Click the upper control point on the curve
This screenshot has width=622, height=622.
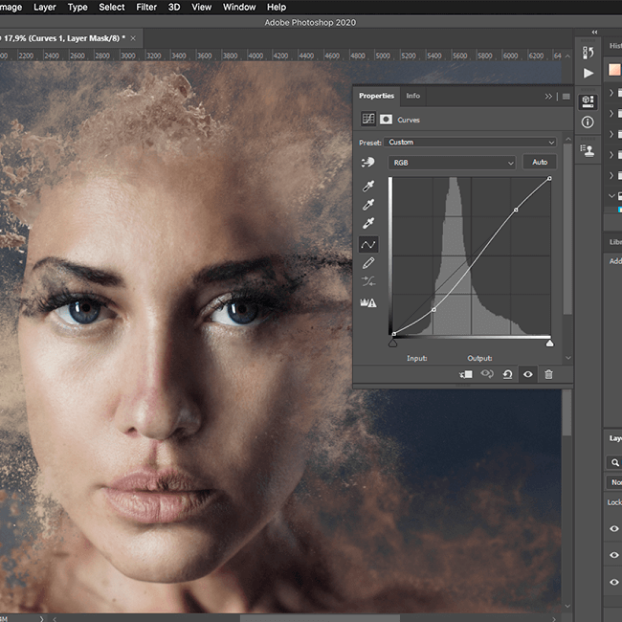point(516,210)
